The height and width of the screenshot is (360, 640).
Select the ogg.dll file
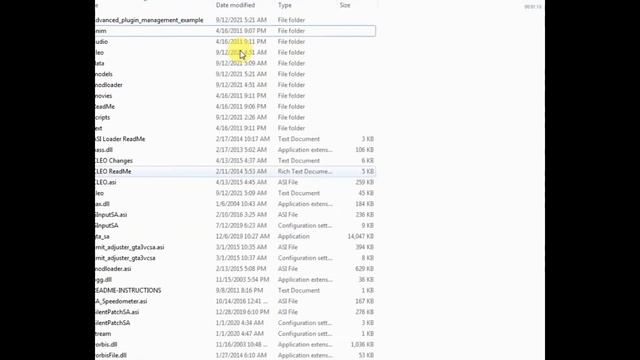(235, 280)
